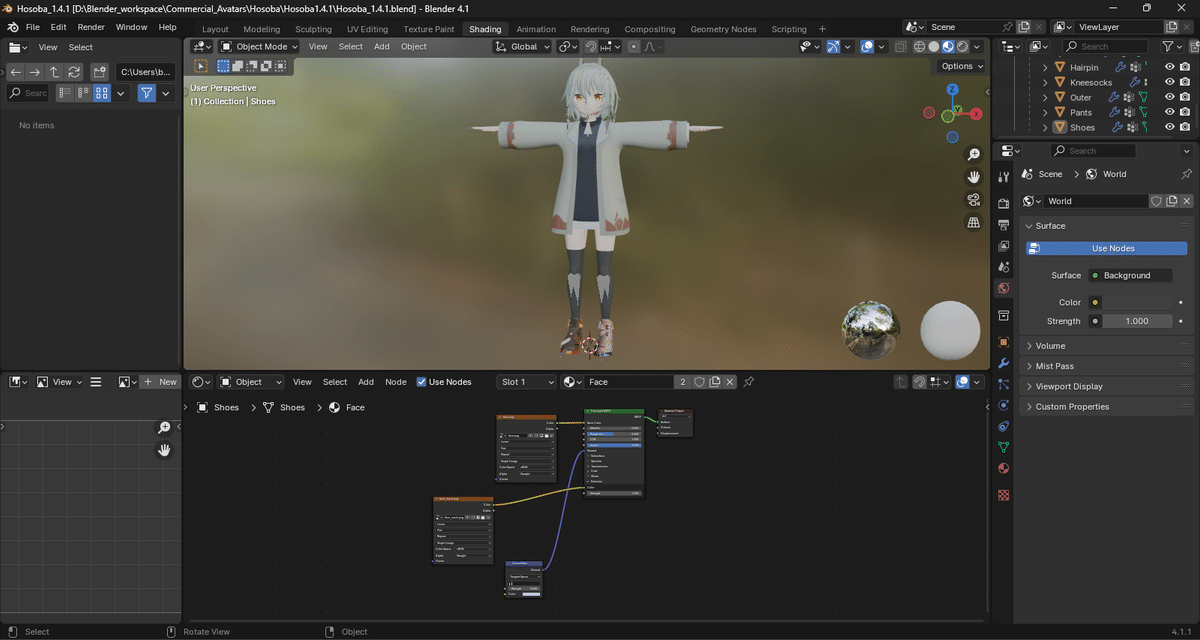Hide Kneesocks object in outliner
1200x640 pixels.
tap(1170, 82)
